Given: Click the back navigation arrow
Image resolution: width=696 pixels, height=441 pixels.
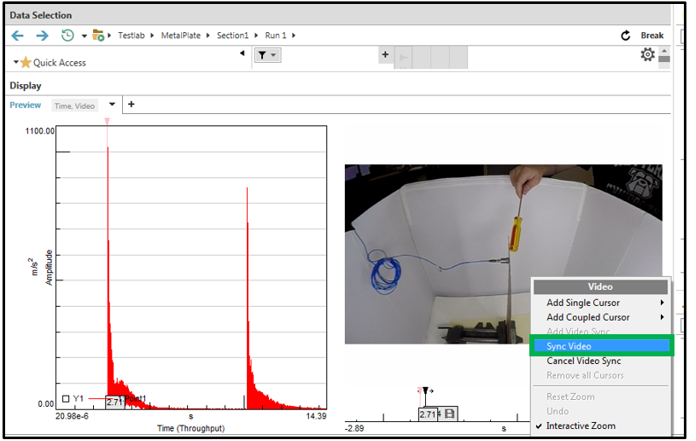Looking at the screenshot, I should tap(17, 35).
